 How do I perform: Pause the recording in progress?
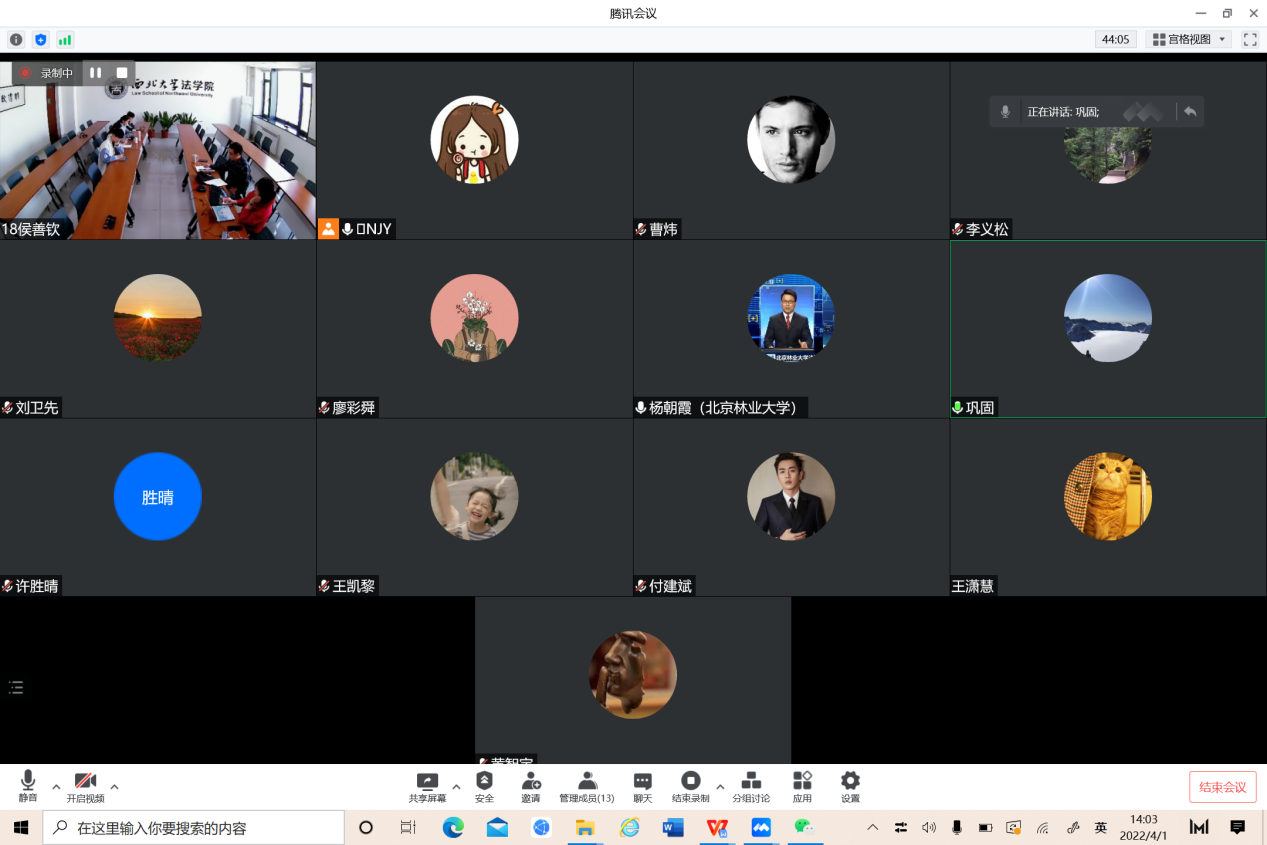coord(96,73)
